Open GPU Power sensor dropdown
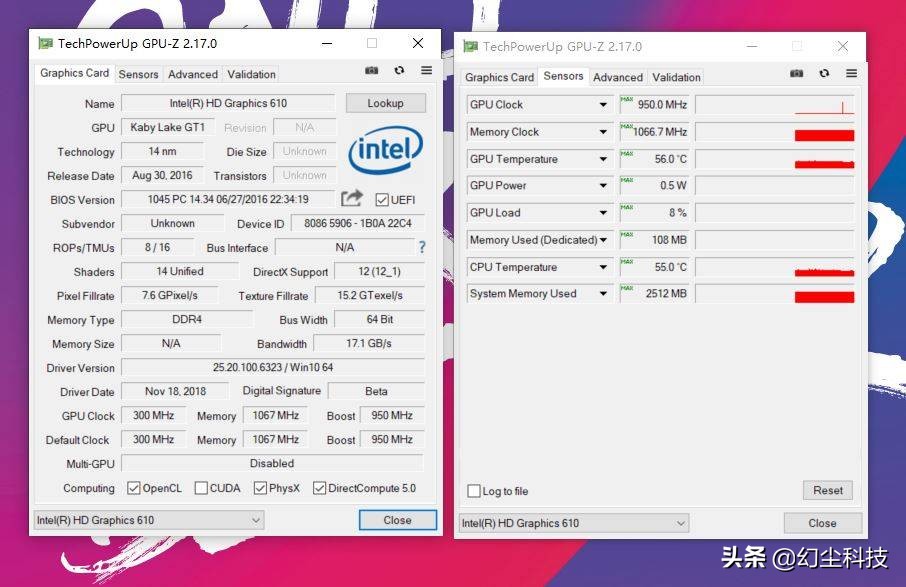This screenshot has width=906, height=587. (603, 186)
